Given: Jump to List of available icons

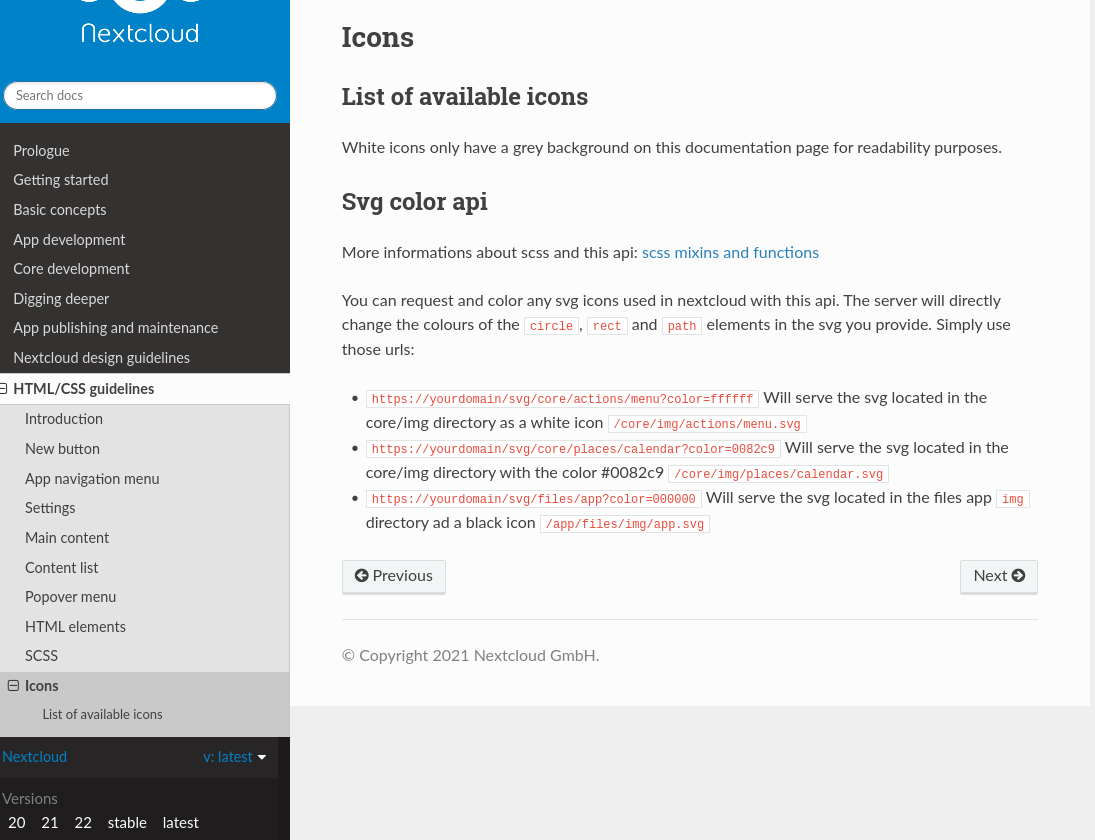Looking at the screenshot, I should click(102, 714).
